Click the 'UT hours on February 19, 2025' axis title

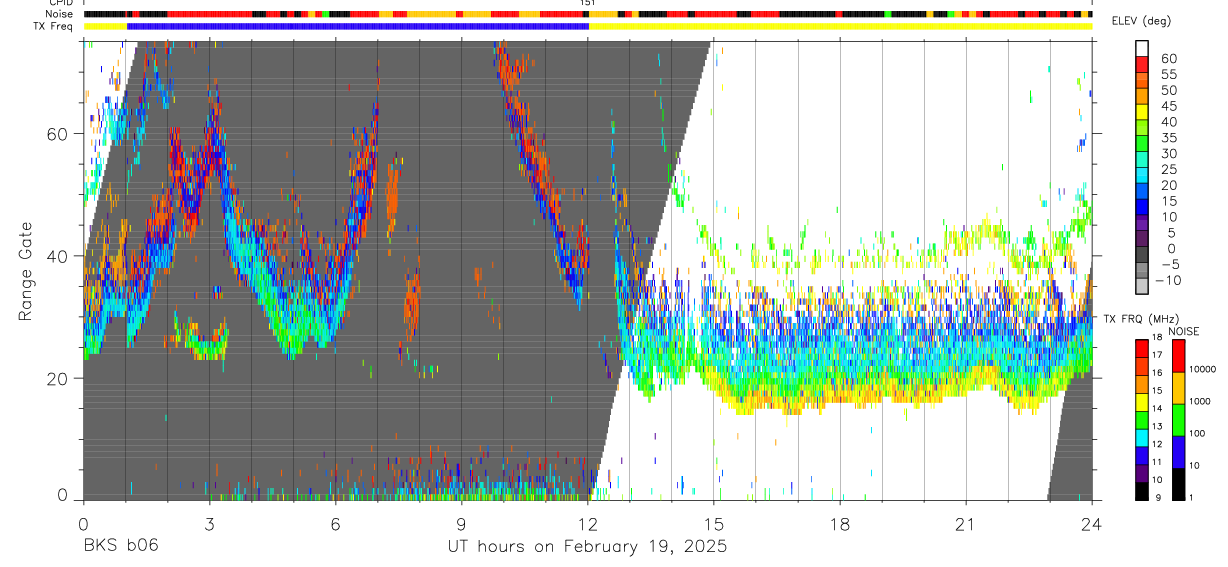pos(586,546)
